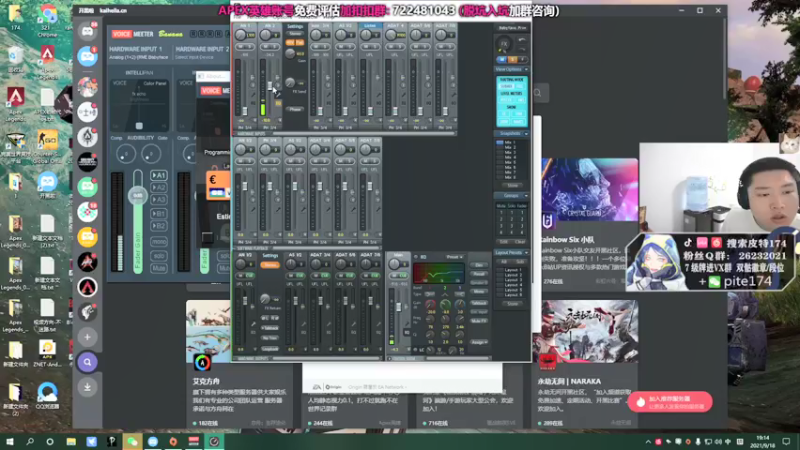Click Mute FX button
This screenshot has width=800, height=450.
[x=479, y=321]
